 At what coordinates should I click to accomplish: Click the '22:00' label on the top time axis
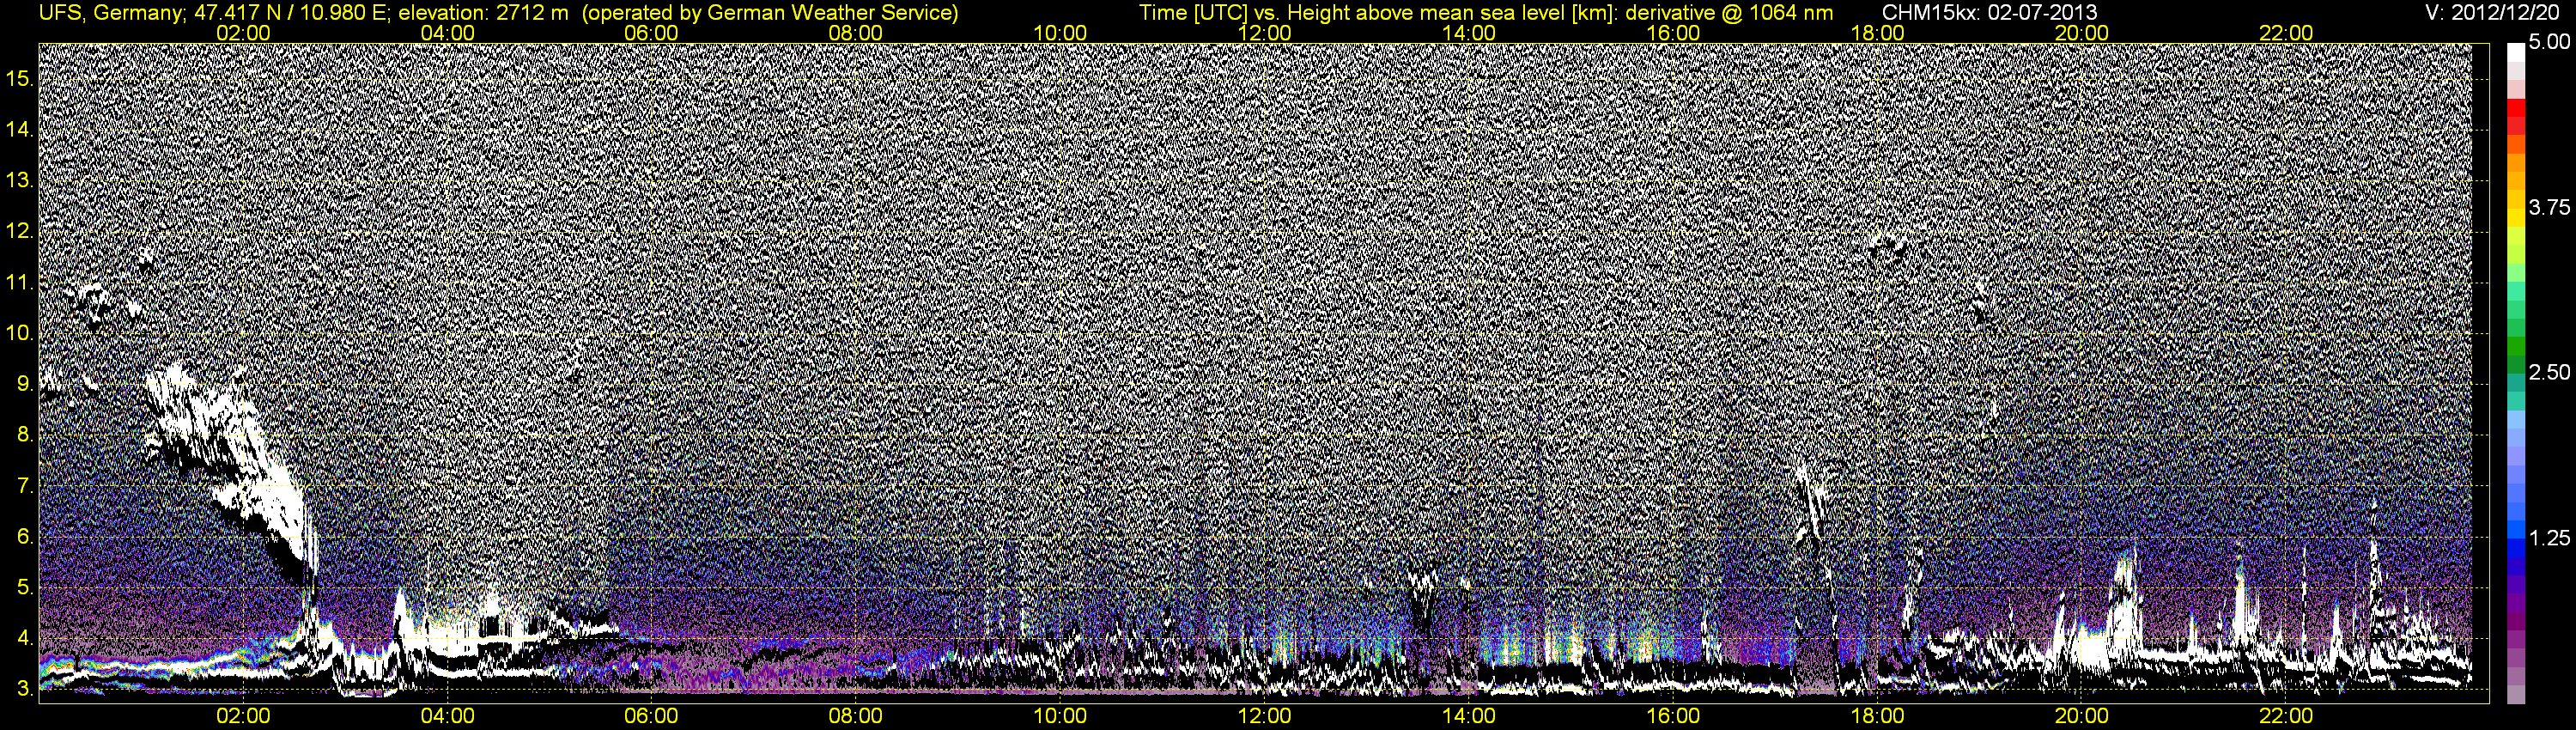click(x=2286, y=32)
